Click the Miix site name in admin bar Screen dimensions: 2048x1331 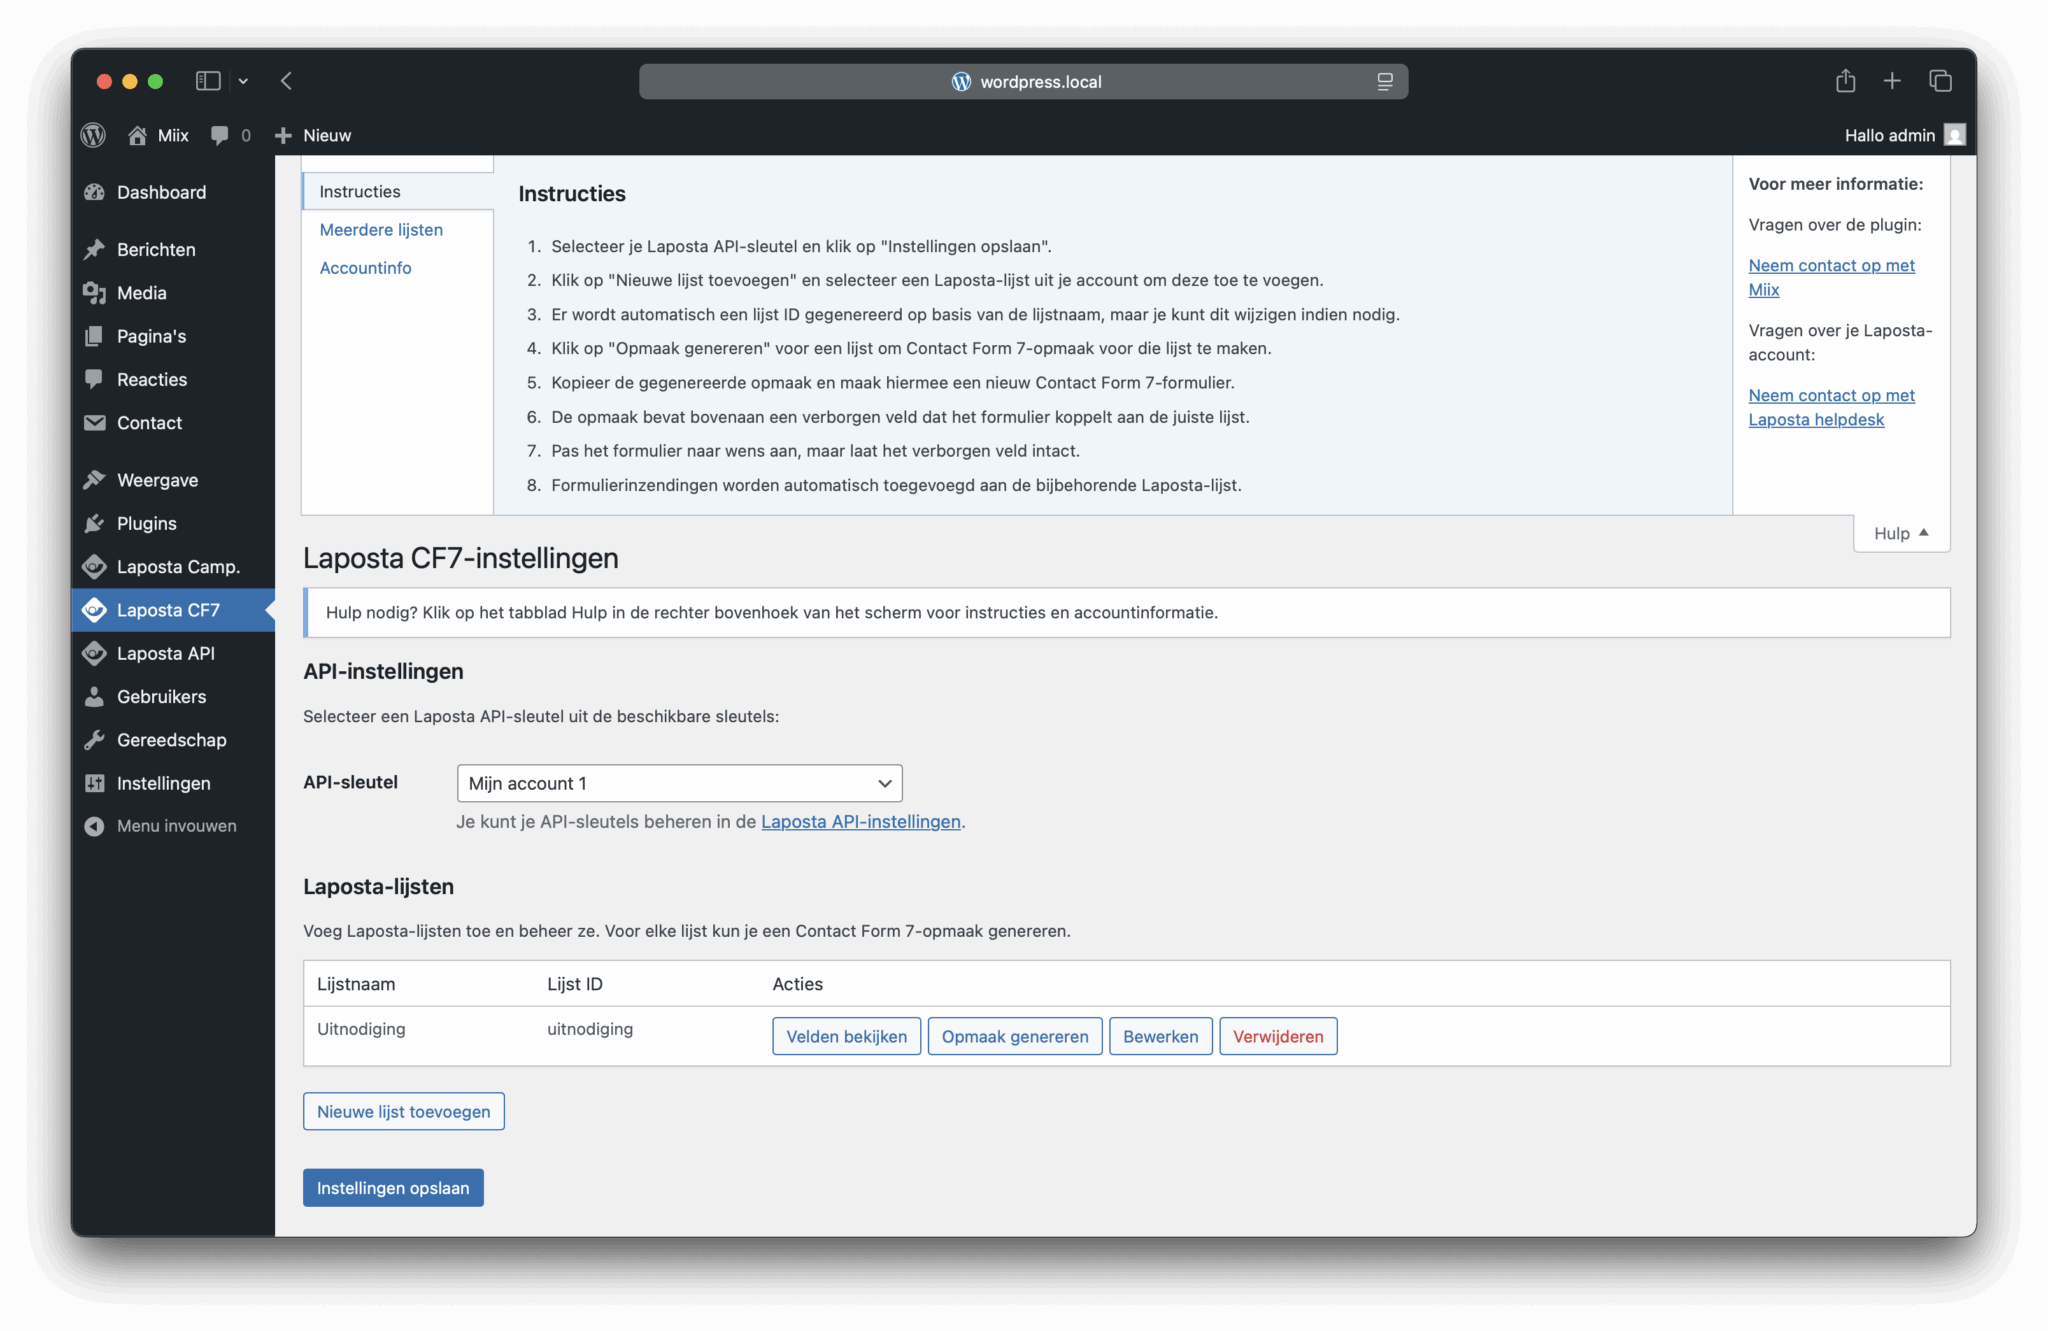click(x=173, y=135)
